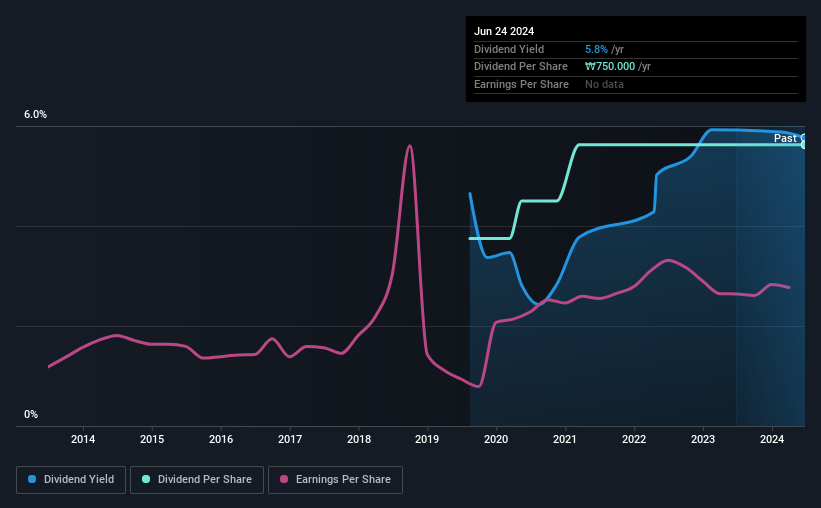Select the 2018 year tick label

click(x=359, y=439)
